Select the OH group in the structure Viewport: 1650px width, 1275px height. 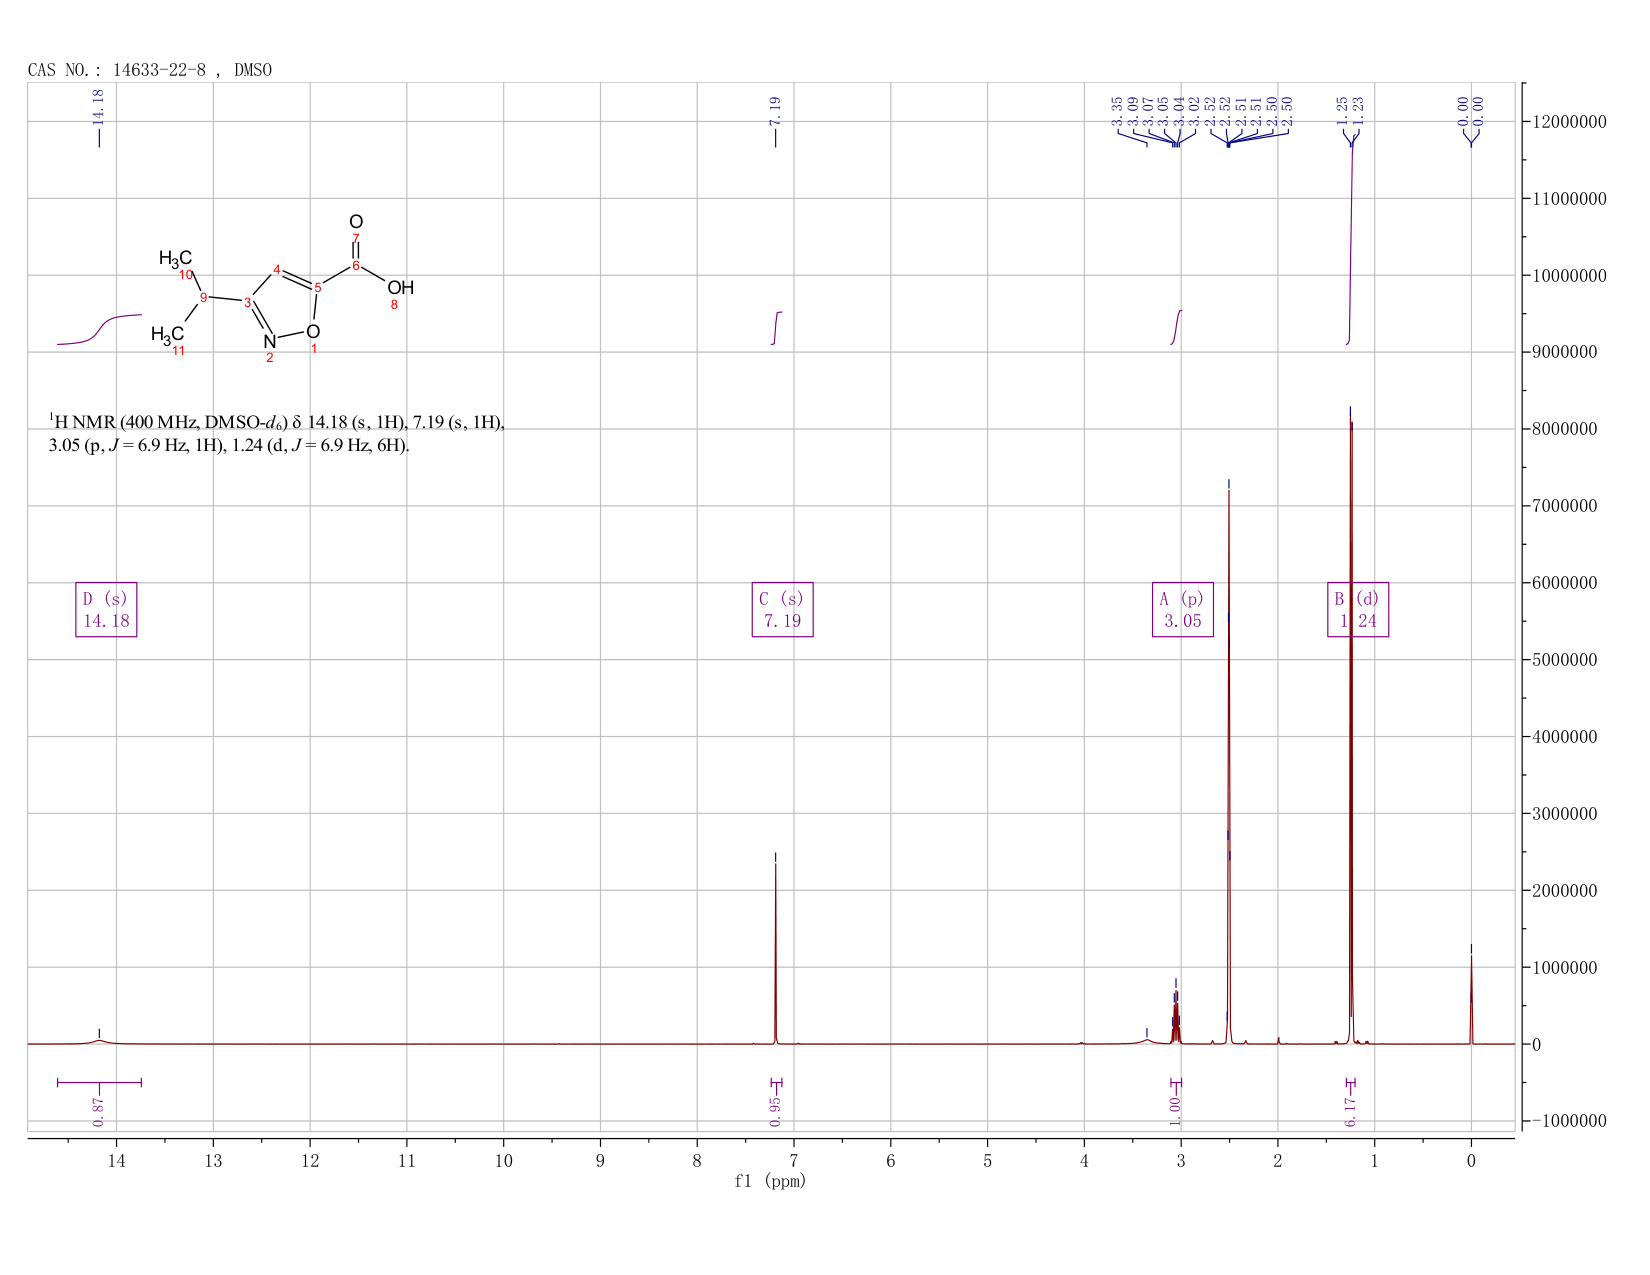click(400, 288)
